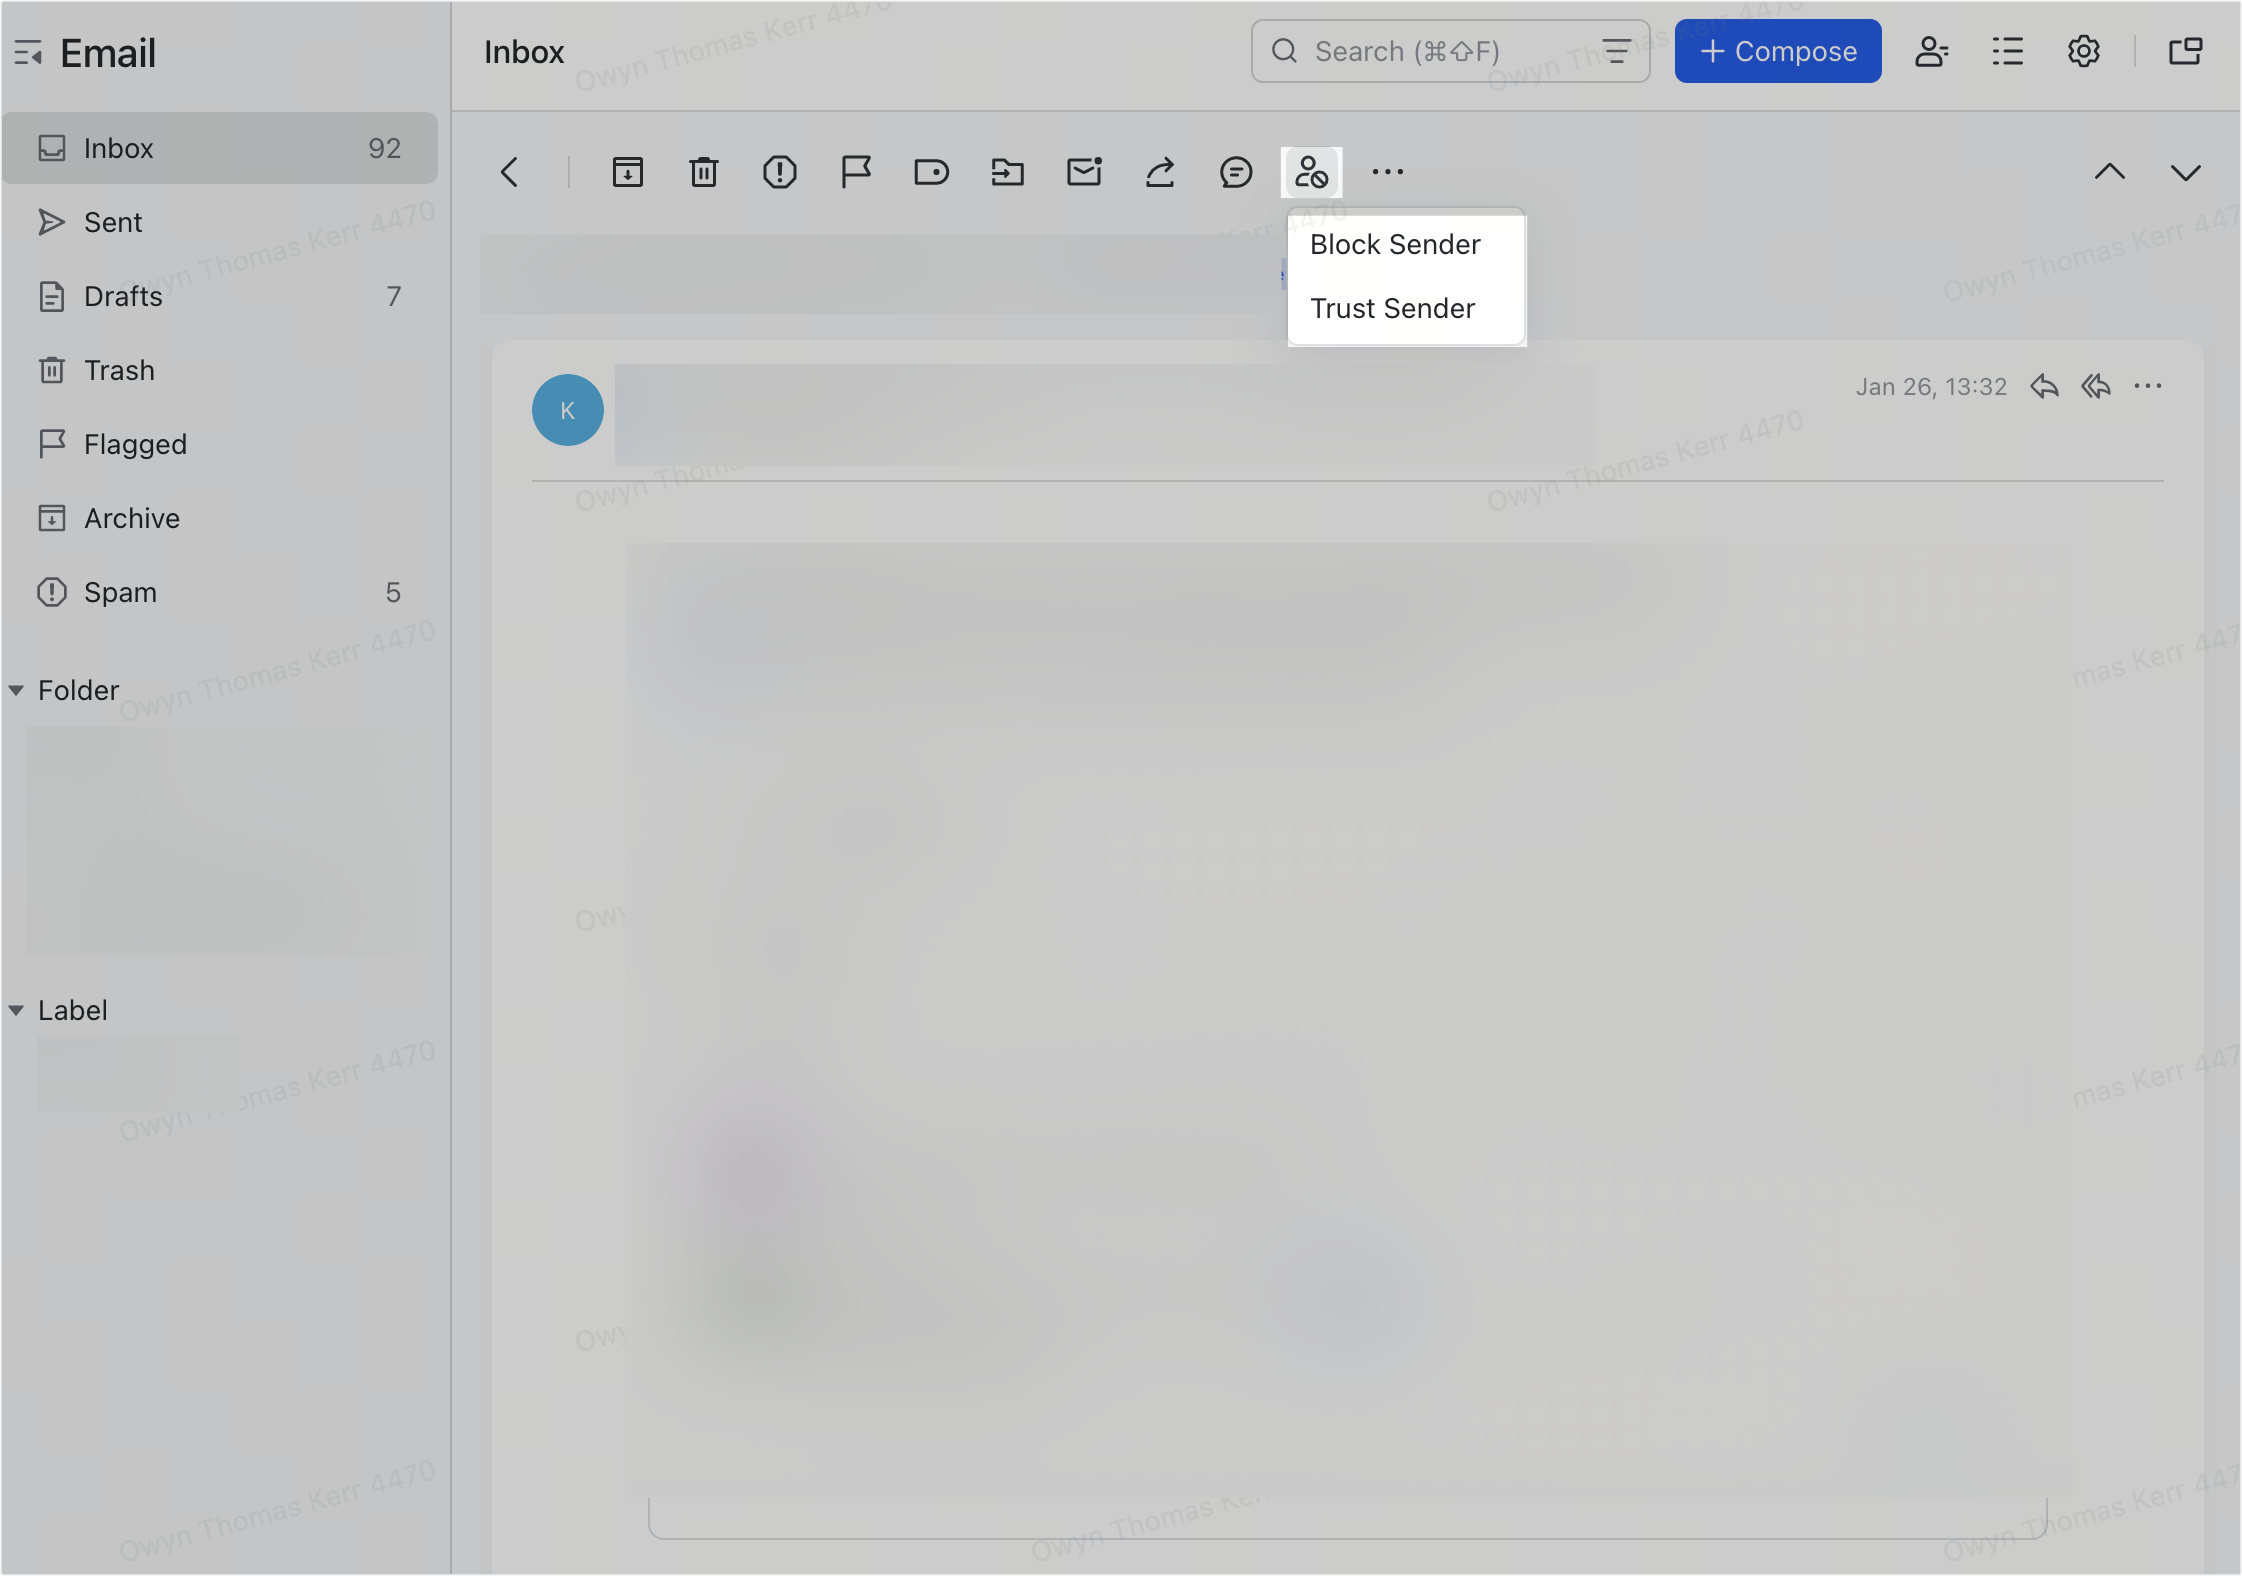Mark email as unread envelope icon
Image resolution: width=2242 pixels, height=1576 pixels.
pyautogui.click(x=1083, y=172)
